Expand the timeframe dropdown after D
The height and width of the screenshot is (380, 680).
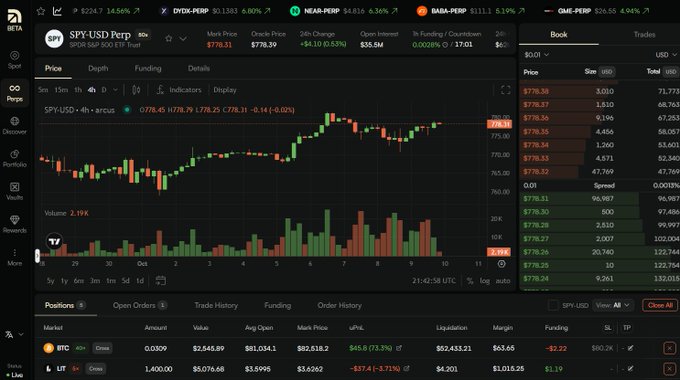coord(115,90)
